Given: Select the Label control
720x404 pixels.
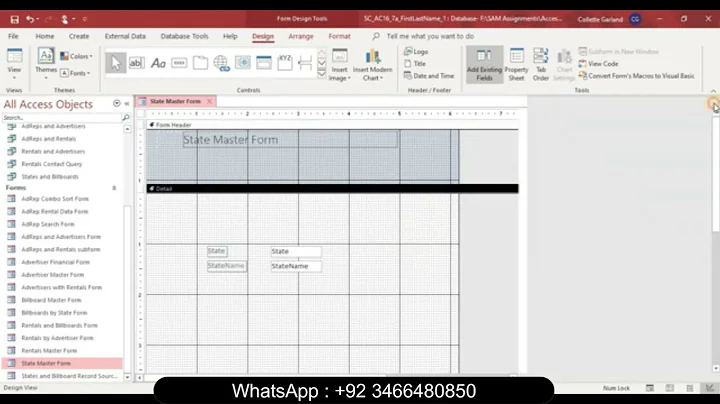Looking at the screenshot, I should pyautogui.click(x=158, y=63).
